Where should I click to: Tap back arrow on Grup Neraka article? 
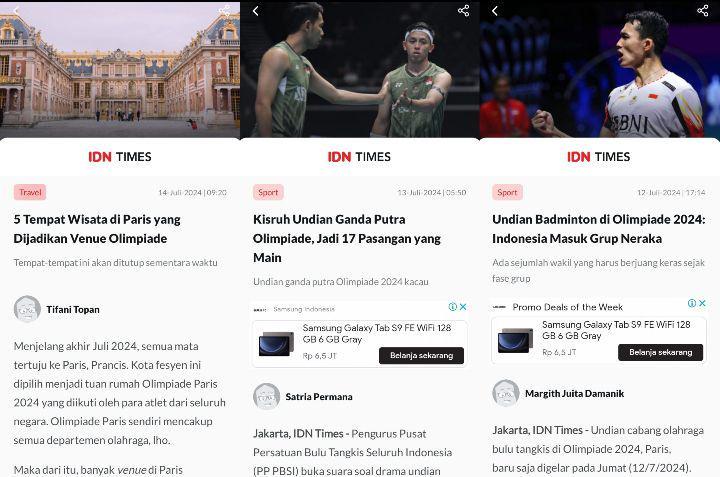495,11
